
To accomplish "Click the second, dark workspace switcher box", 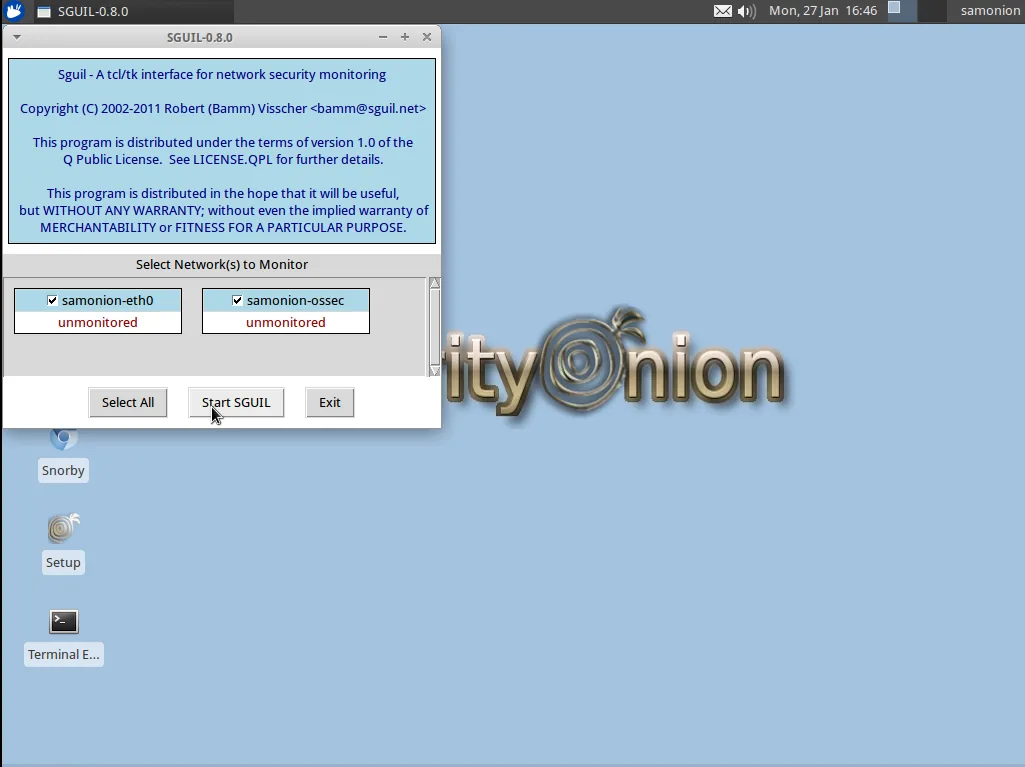I will coord(932,11).
